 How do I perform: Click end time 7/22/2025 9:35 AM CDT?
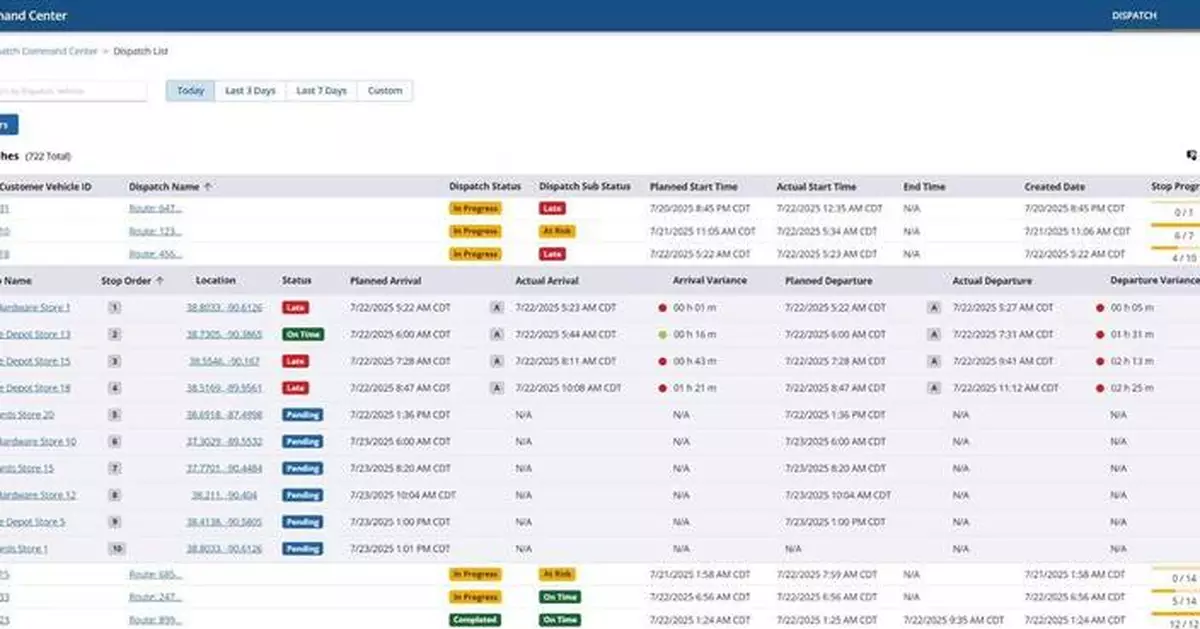tap(954, 620)
